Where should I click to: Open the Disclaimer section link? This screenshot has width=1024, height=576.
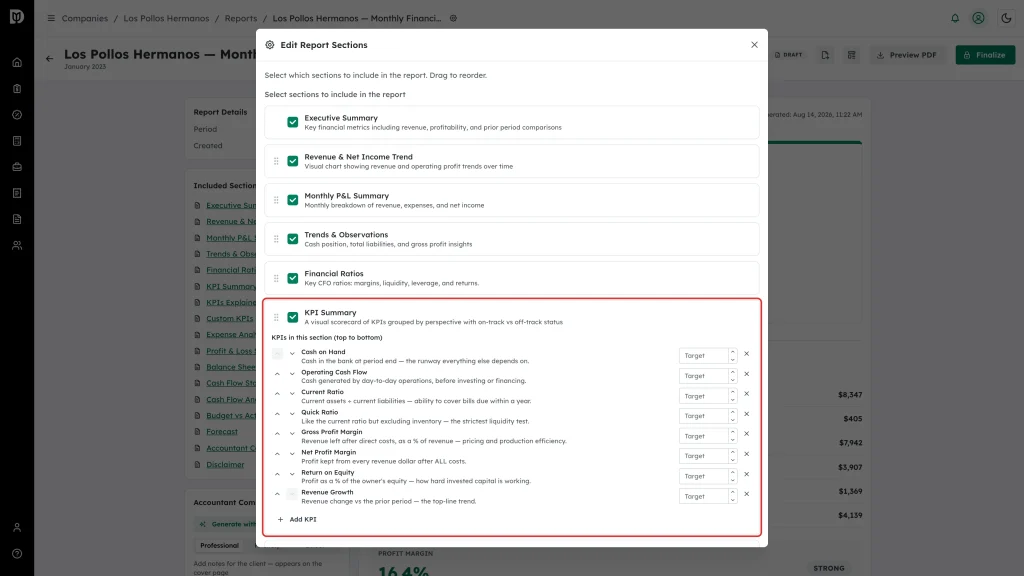point(225,464)
